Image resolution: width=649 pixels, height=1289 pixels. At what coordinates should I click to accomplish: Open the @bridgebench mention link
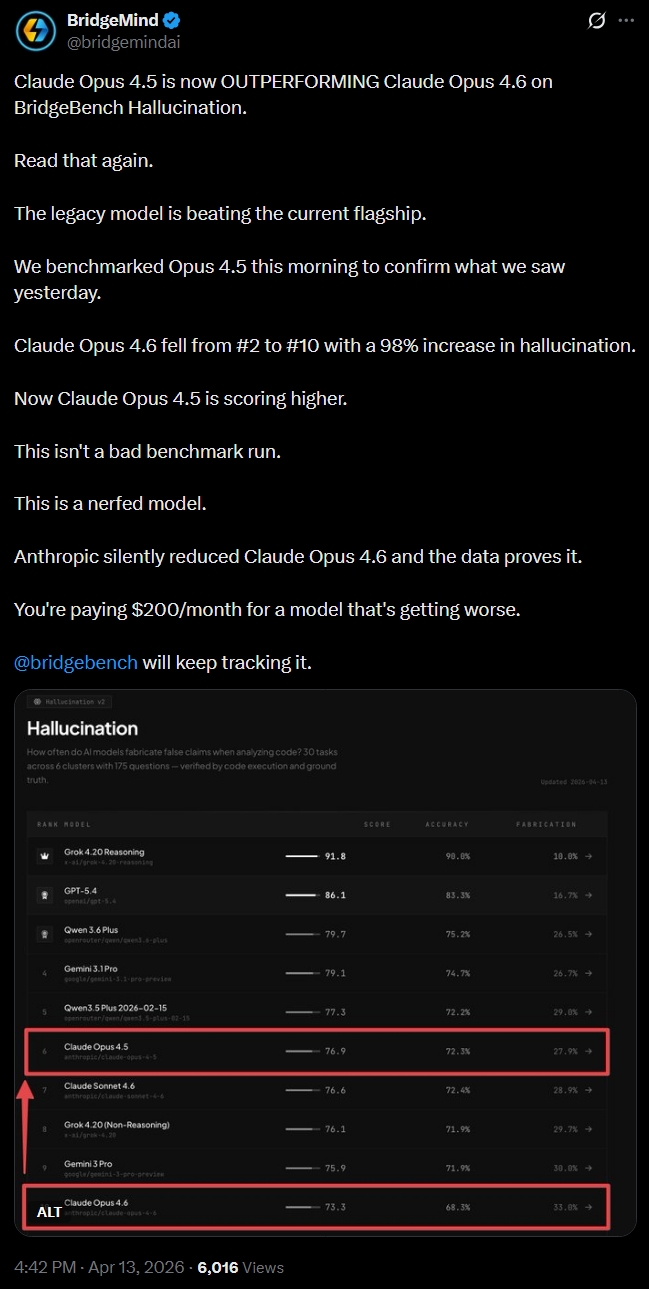[76, 662]
